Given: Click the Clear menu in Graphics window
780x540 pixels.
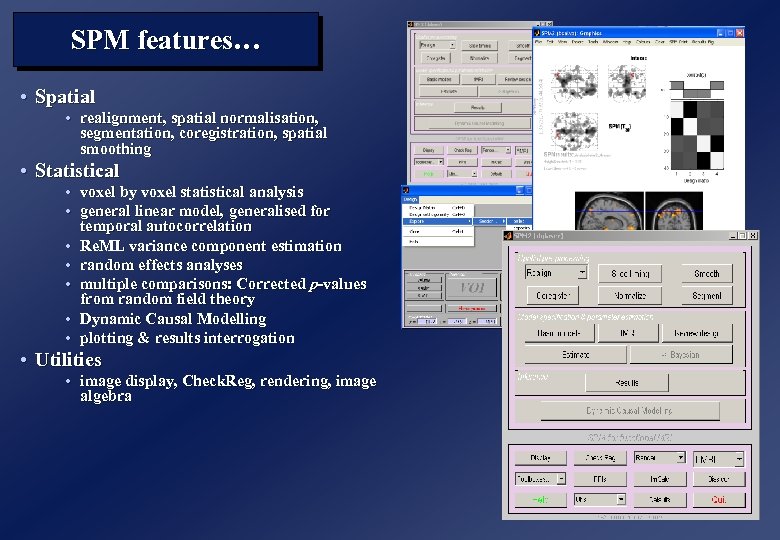Looking at the screenshot, I should pos(660,42).
